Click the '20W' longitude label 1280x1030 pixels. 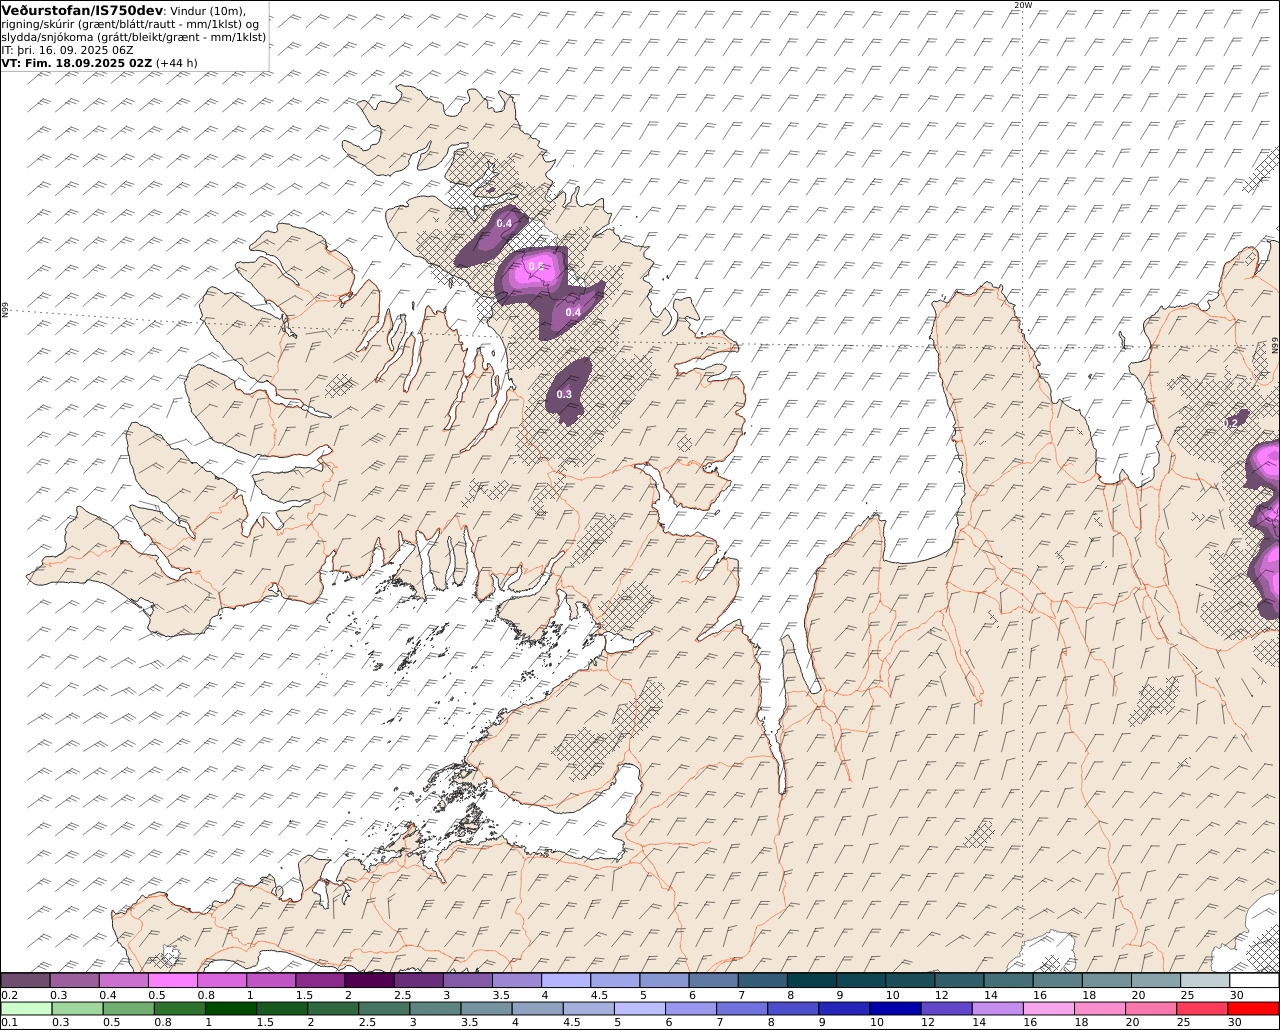(1022, 5)
